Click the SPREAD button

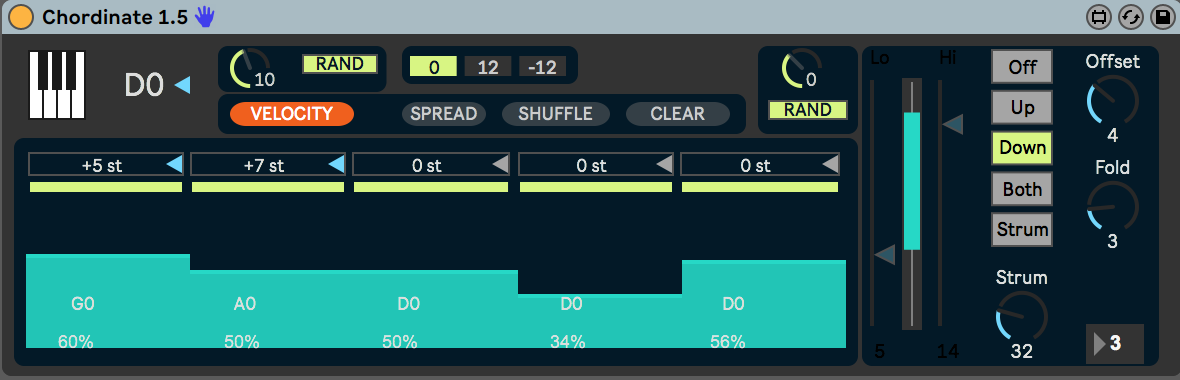pyautogui.click(x=444, y=114)
